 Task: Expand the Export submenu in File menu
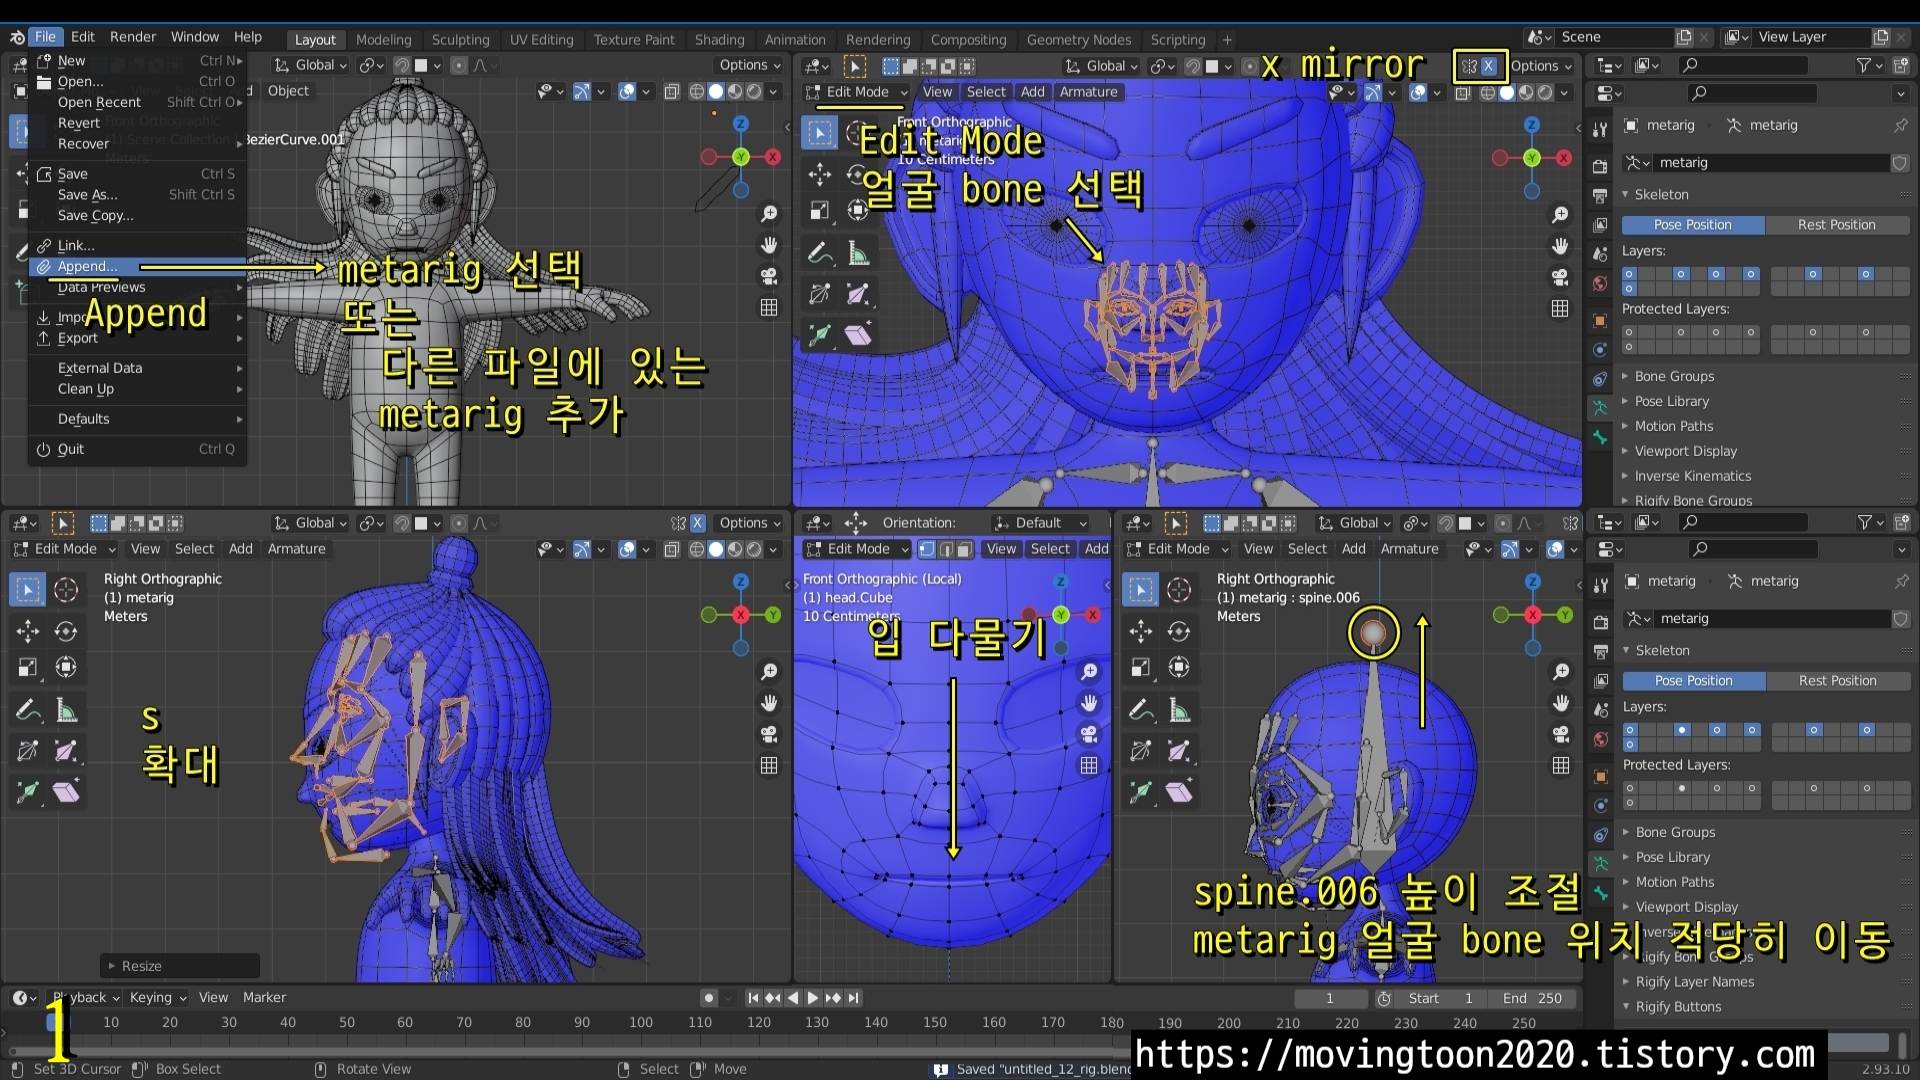coord(137,338)
